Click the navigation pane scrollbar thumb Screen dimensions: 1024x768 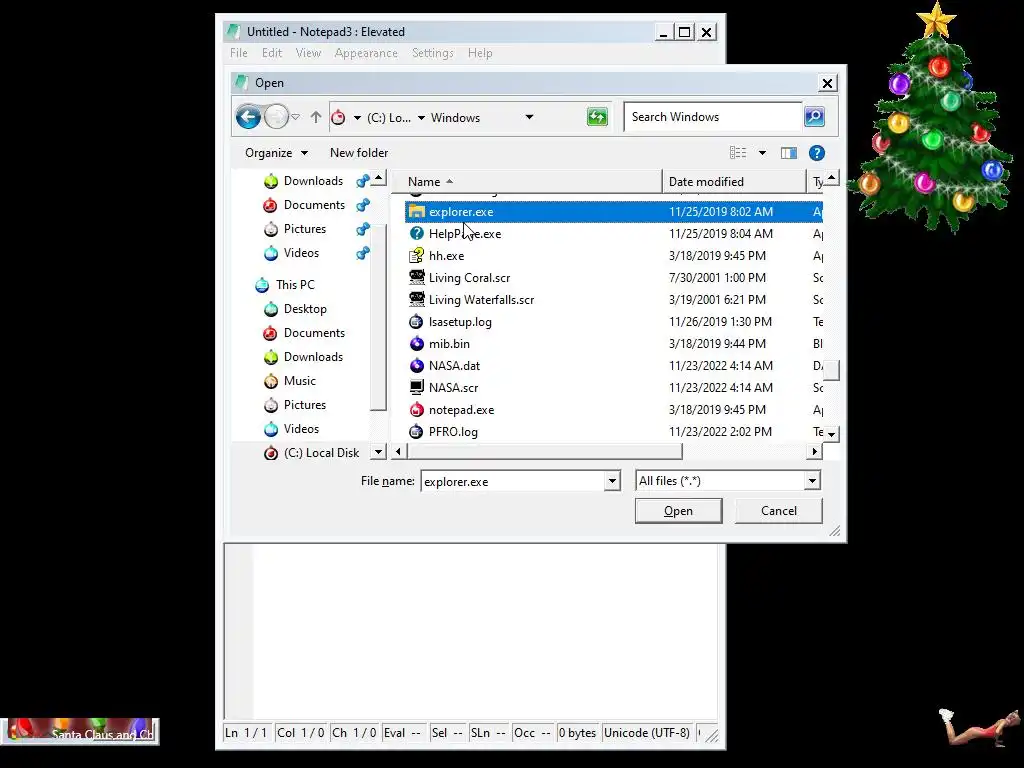[378, 316]
